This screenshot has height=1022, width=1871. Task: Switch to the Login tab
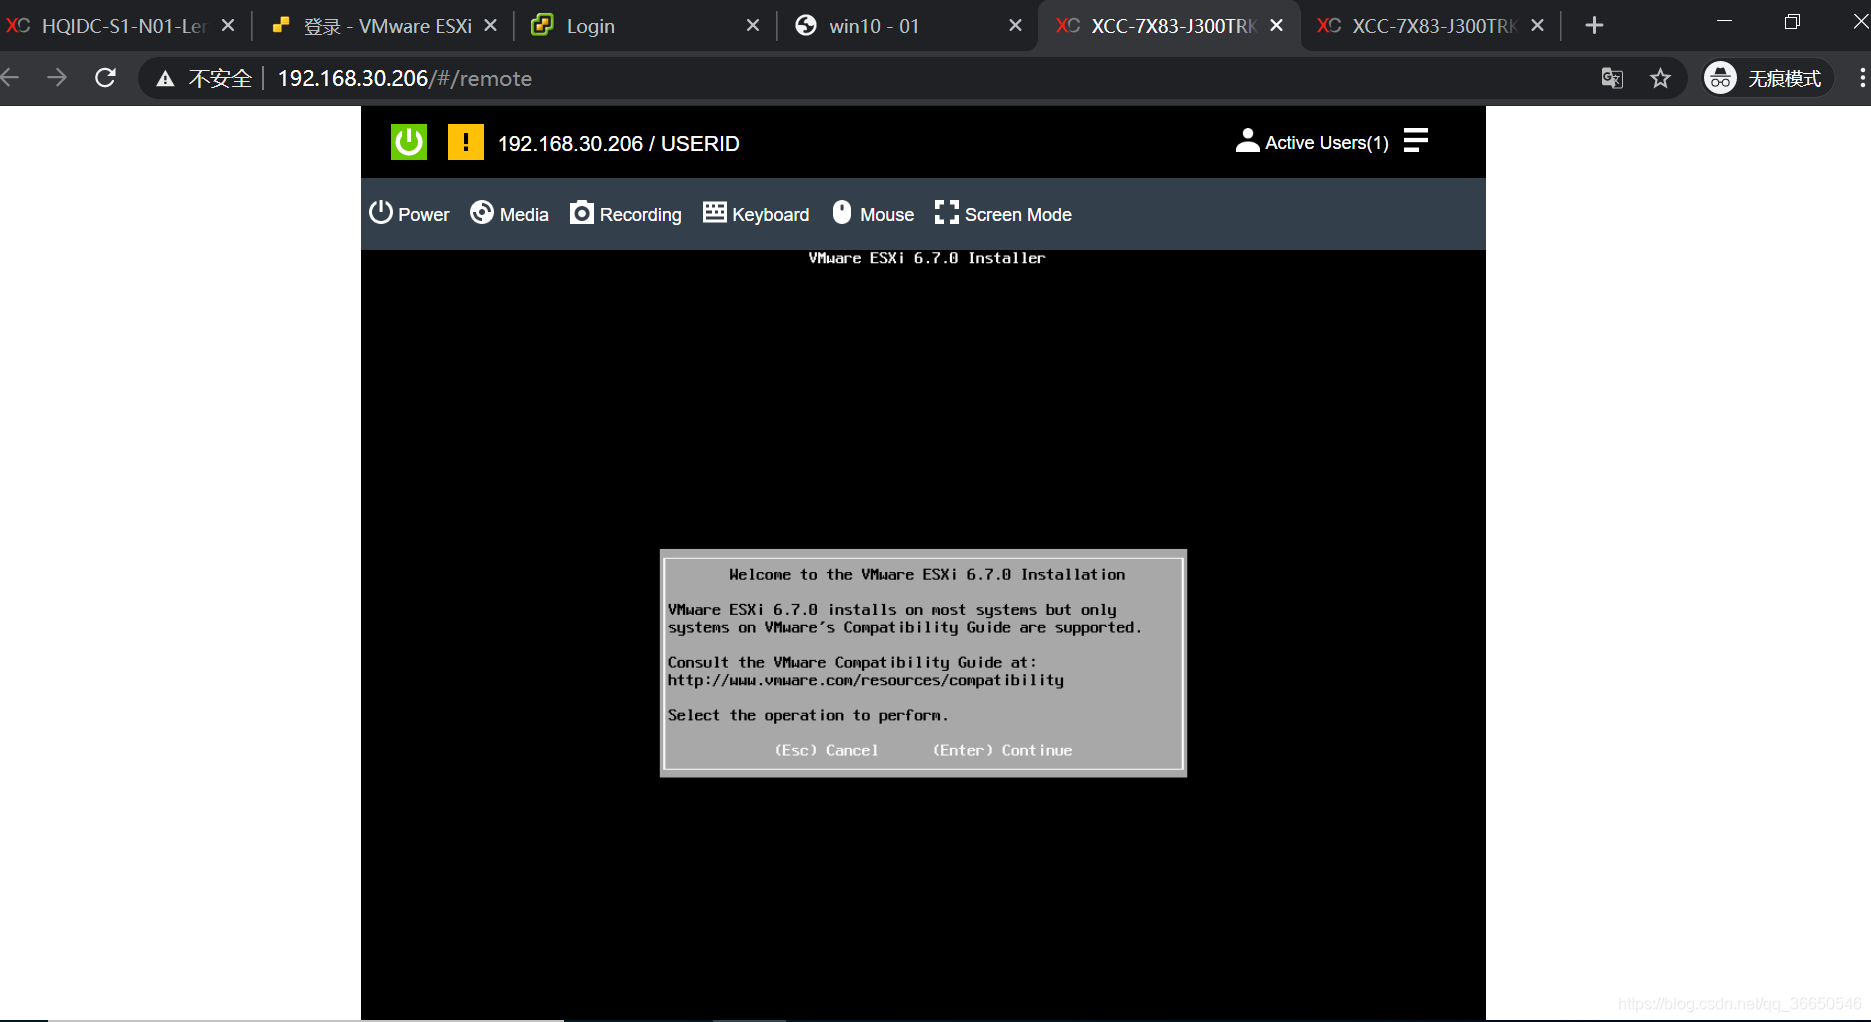pyautogui.click(x=645, y=26)
